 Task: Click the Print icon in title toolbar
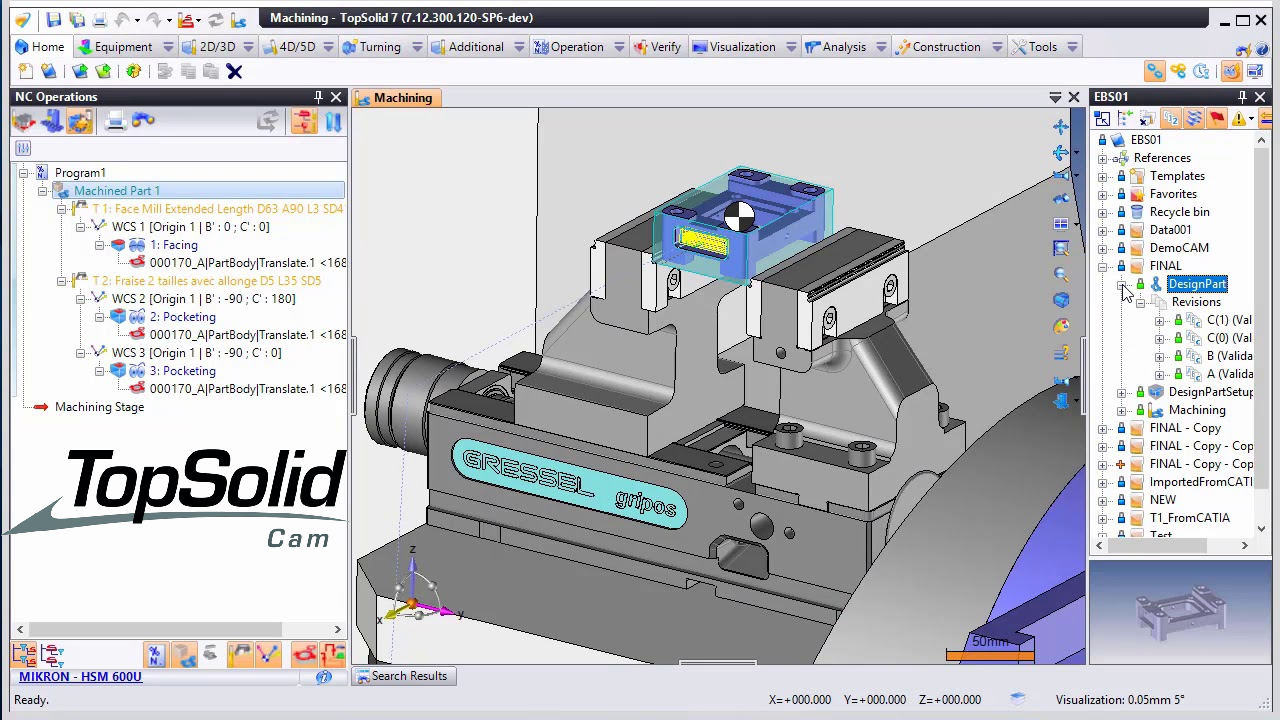click(100, 19)
